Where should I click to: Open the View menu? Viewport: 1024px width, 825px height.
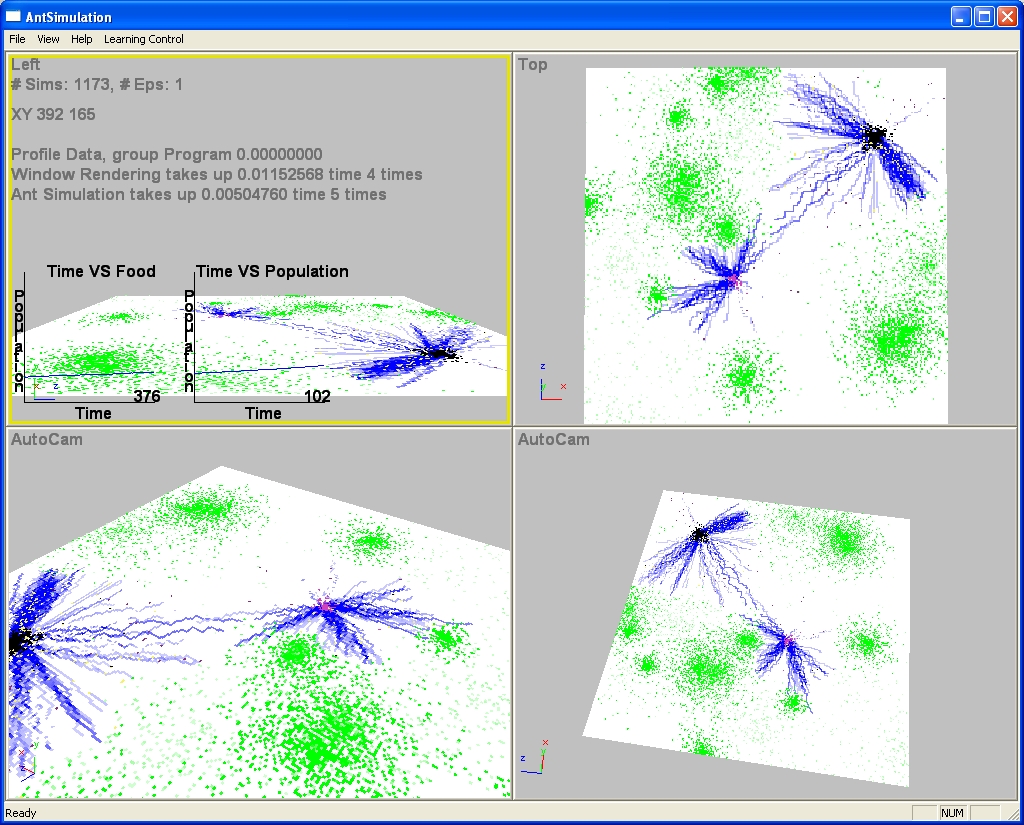click(x=48, y=39)
